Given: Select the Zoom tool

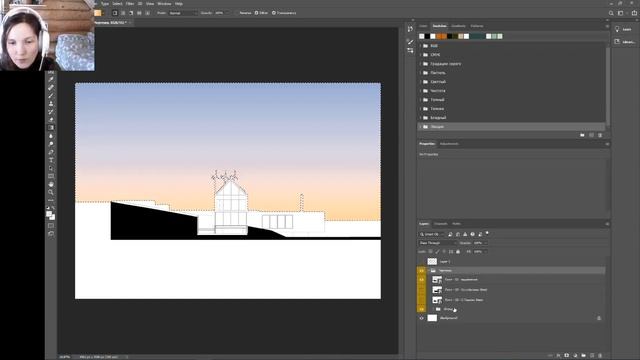Looking at the screenshot, I should (x=51, y=192).
